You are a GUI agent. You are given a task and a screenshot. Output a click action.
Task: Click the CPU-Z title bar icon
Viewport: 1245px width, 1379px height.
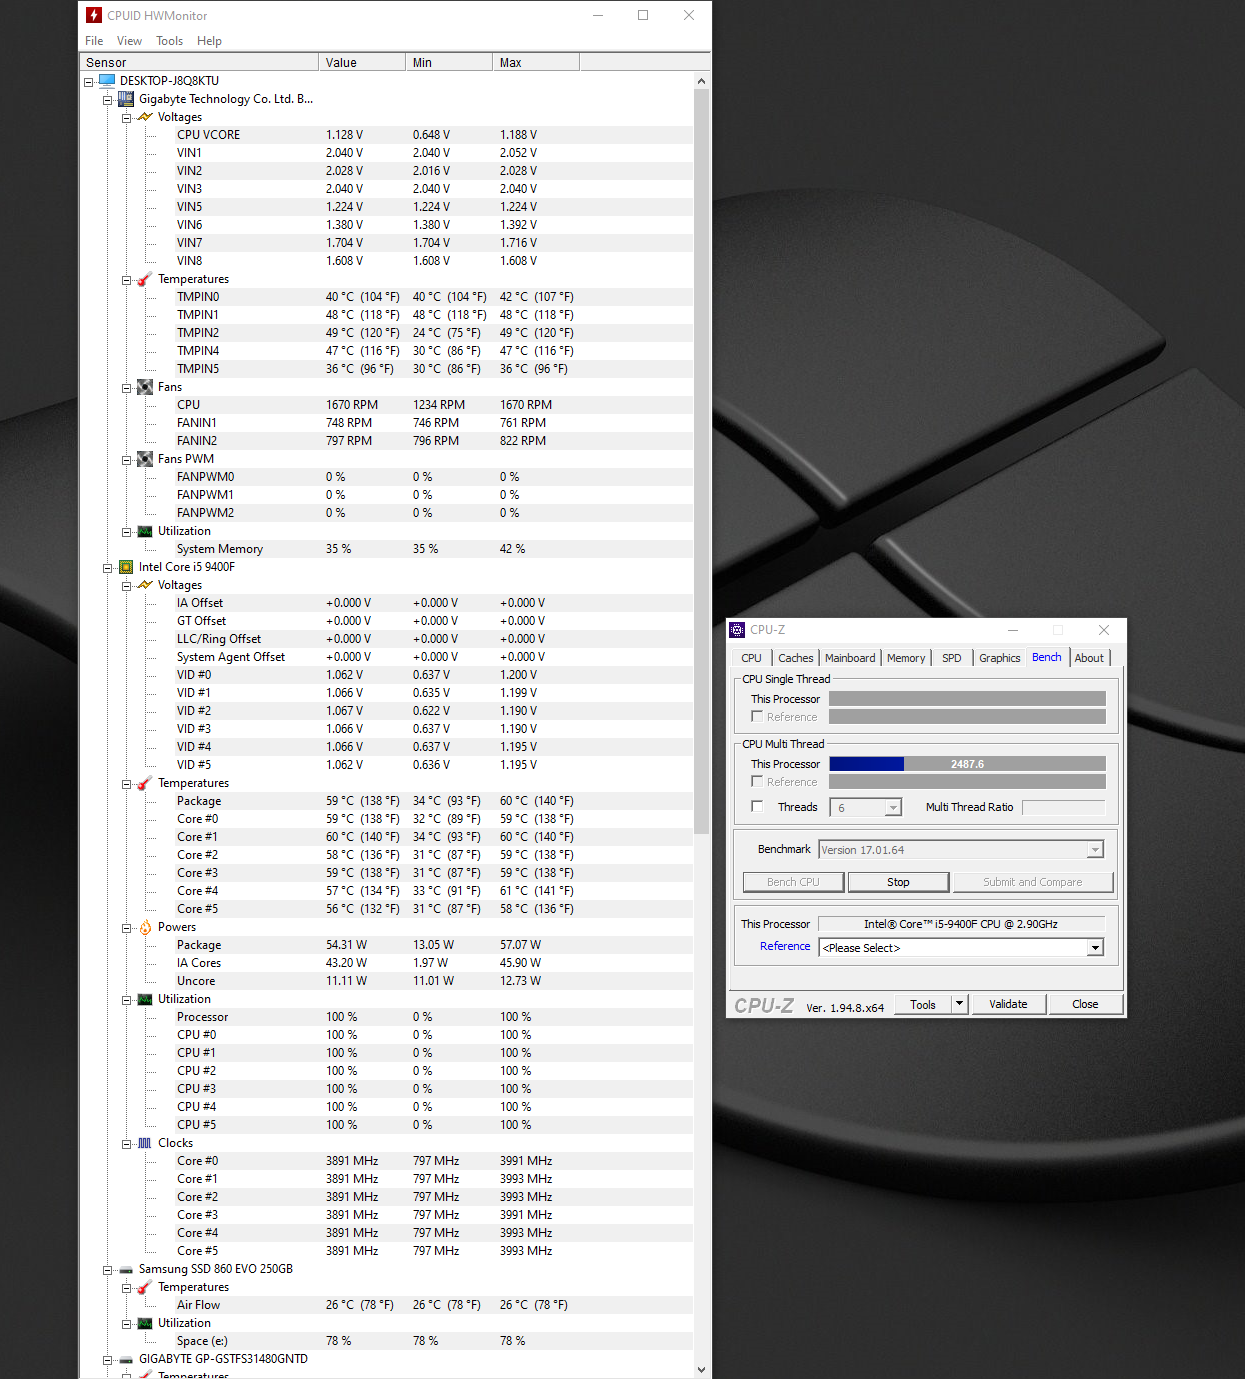(737, 630)
